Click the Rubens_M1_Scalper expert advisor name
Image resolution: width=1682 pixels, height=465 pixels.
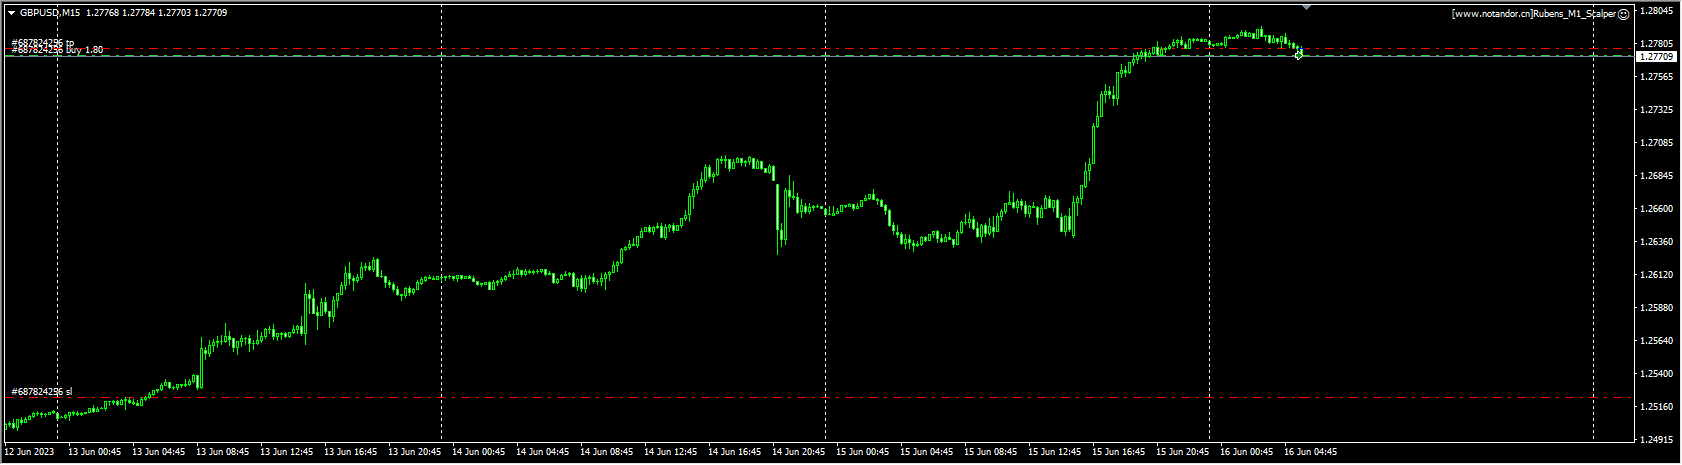tap(1575, 14)
